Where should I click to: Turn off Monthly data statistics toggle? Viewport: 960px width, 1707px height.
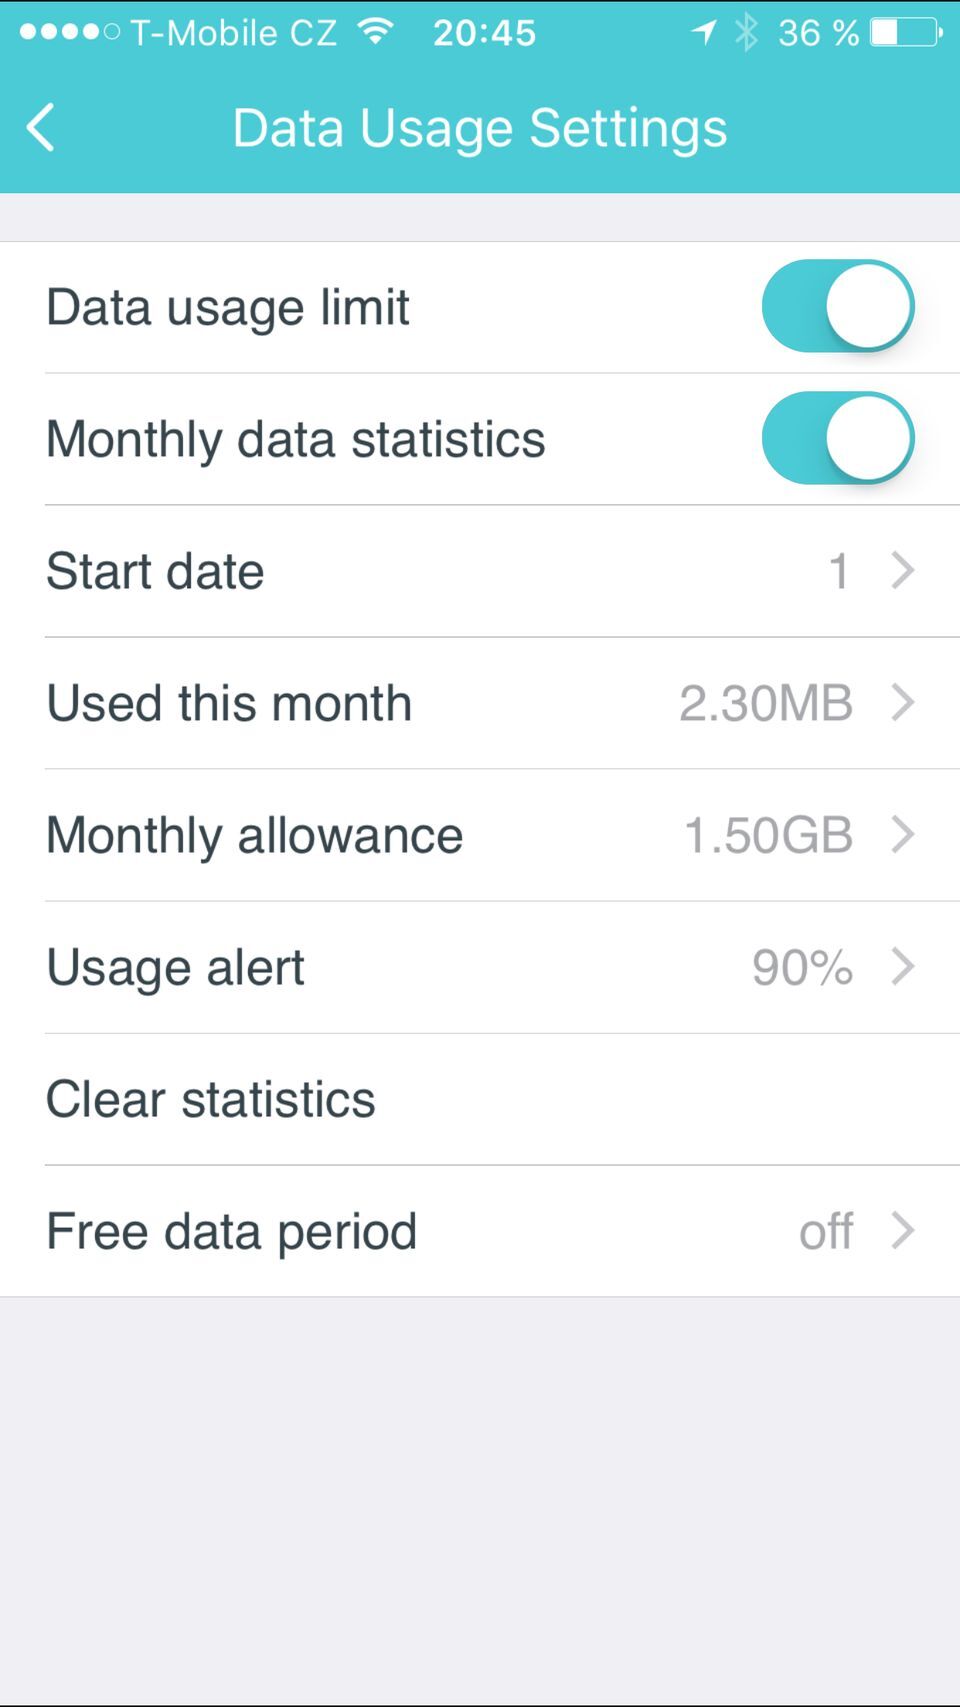[838, 438]
